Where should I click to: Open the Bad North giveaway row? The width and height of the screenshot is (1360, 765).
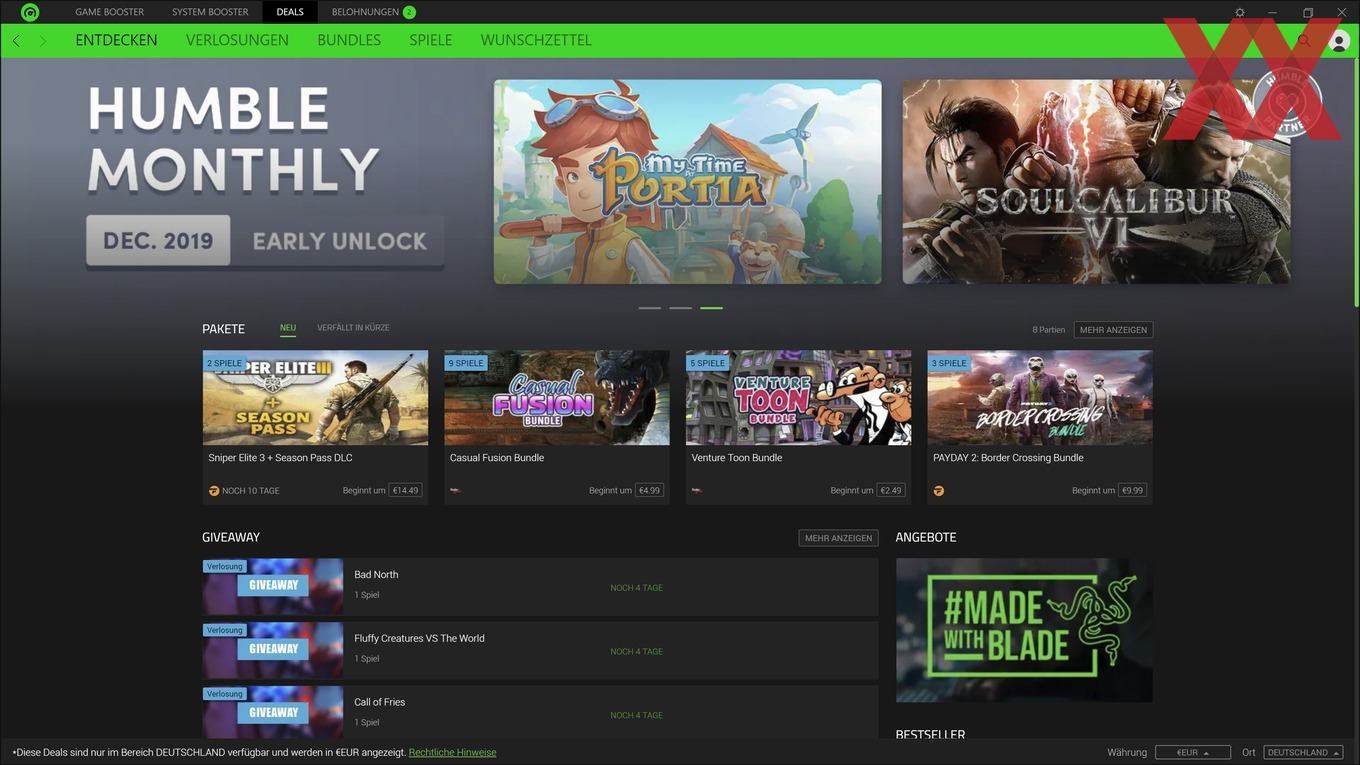coord(540,587)
